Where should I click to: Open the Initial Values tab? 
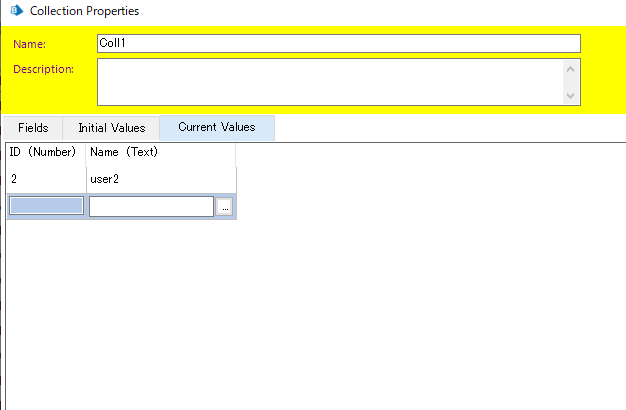111,128
